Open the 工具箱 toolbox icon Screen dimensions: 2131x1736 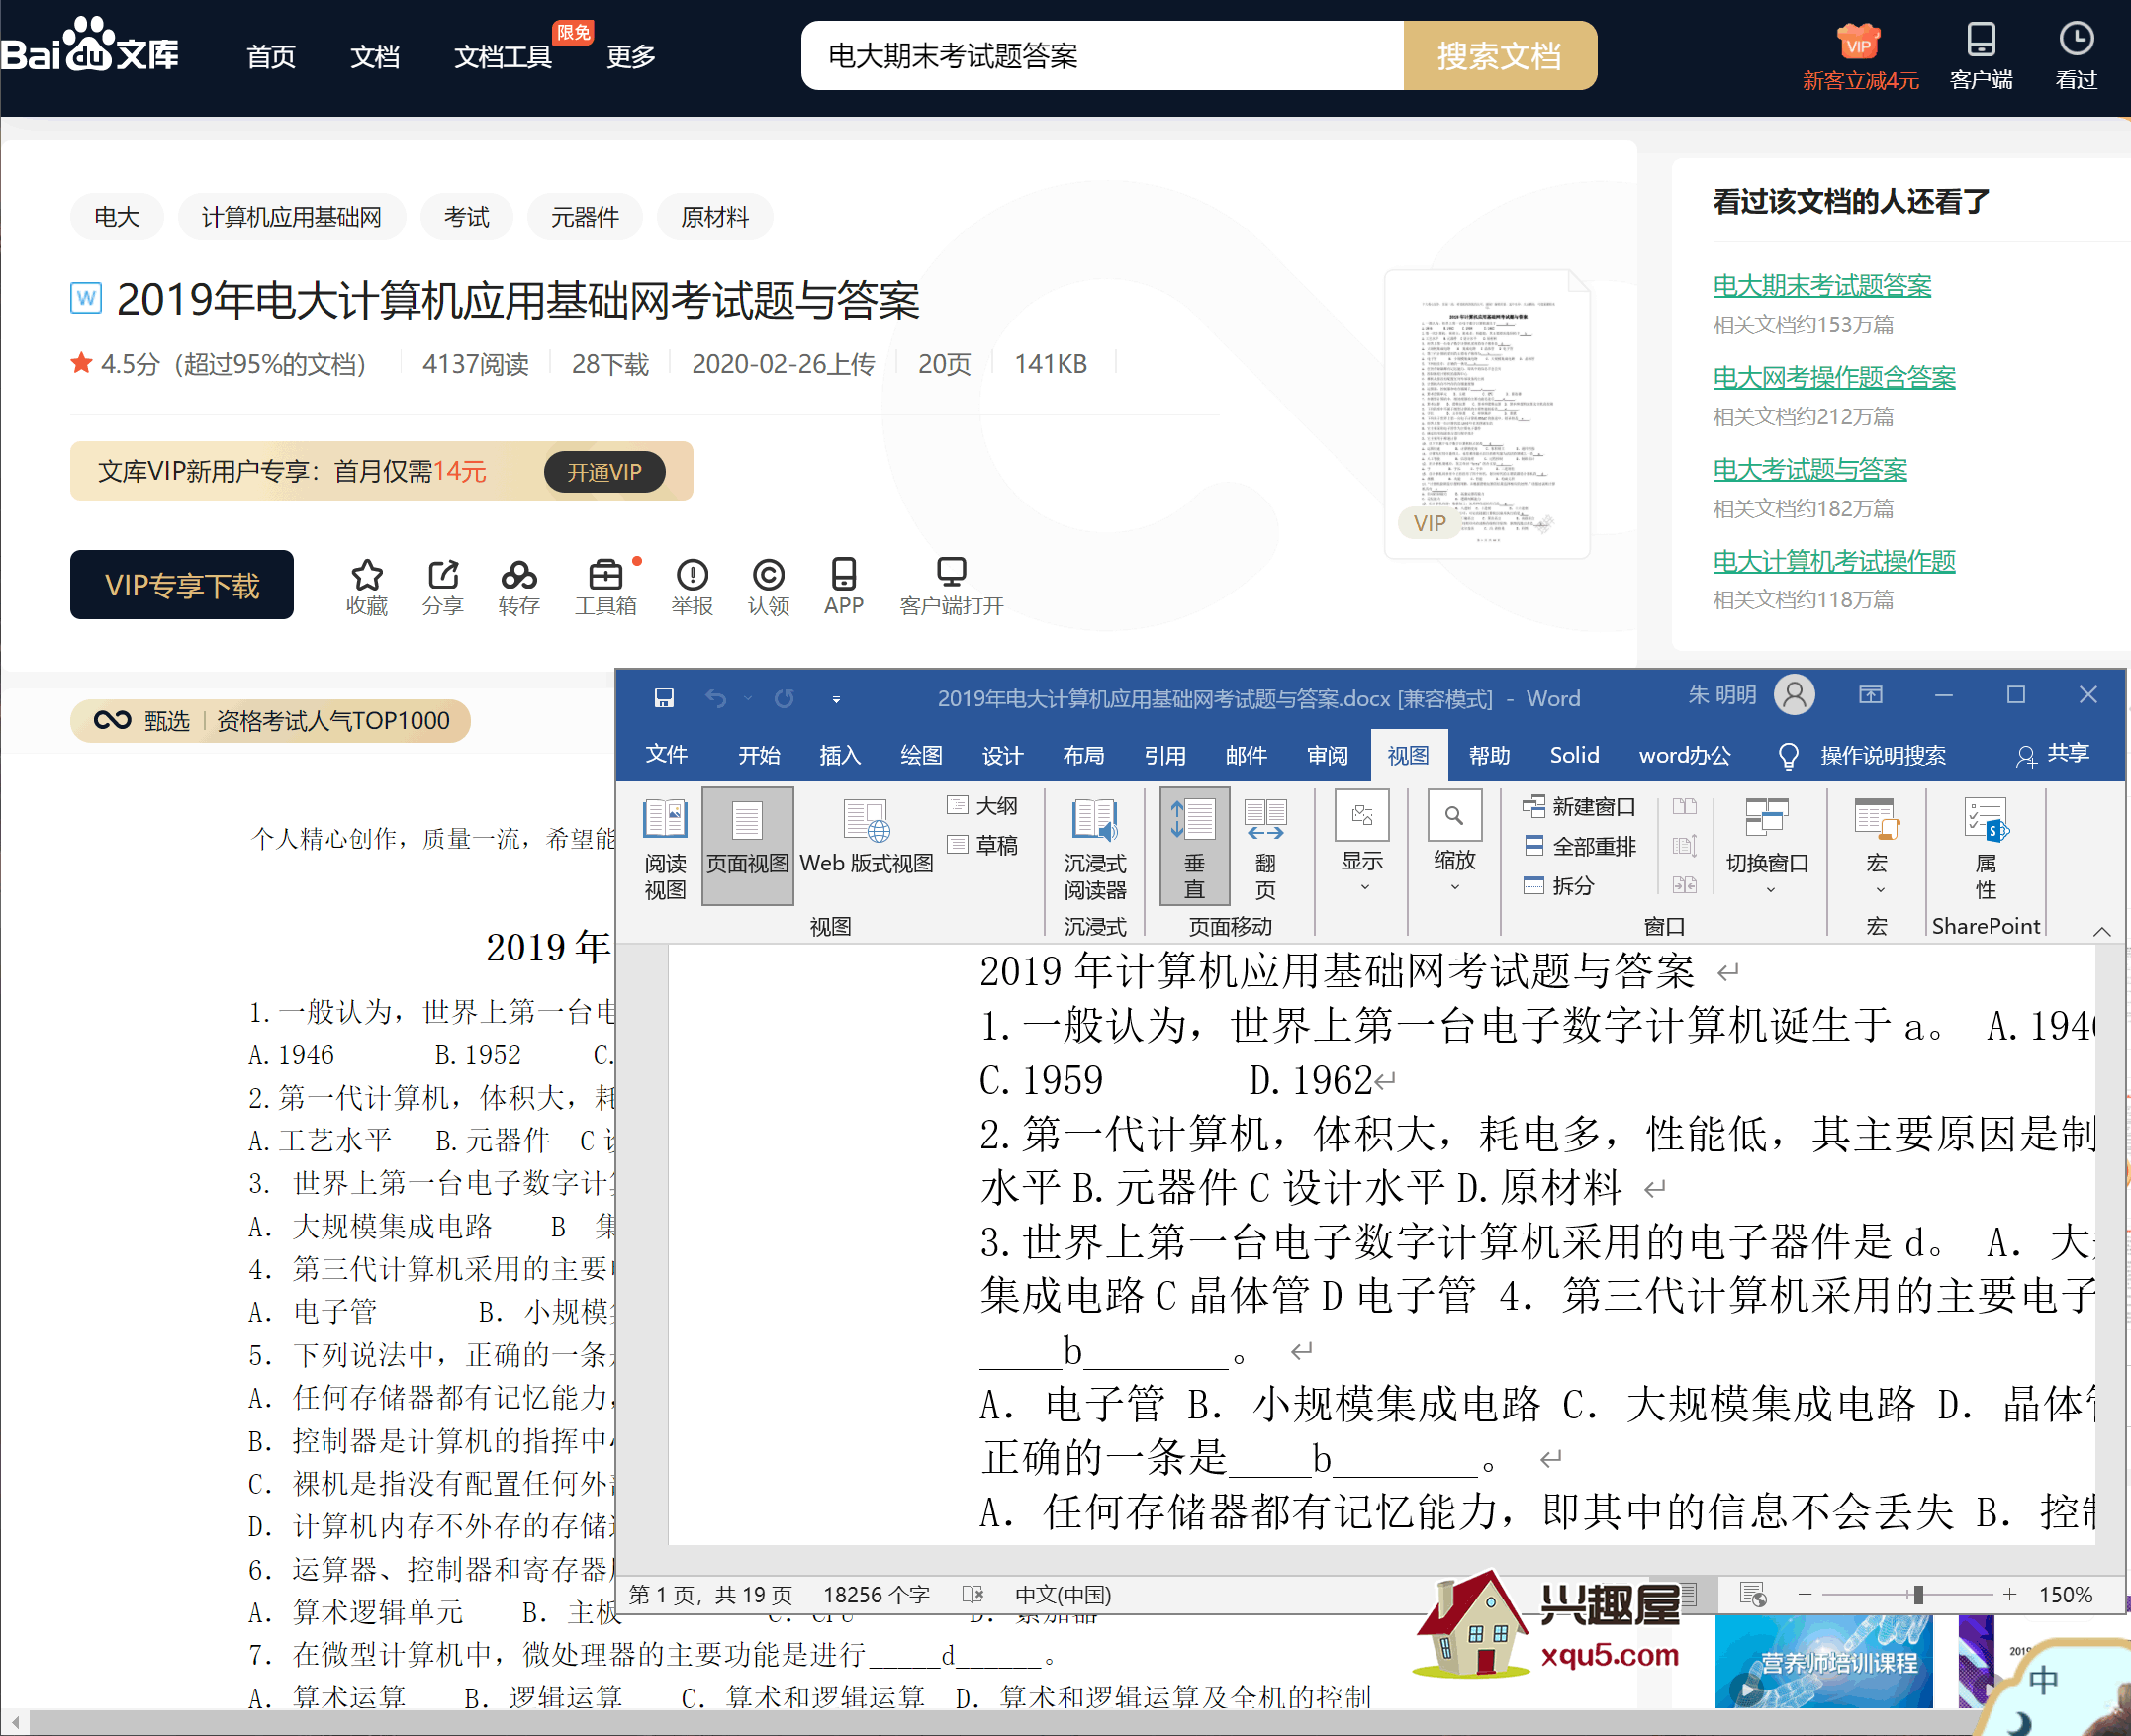606,575
